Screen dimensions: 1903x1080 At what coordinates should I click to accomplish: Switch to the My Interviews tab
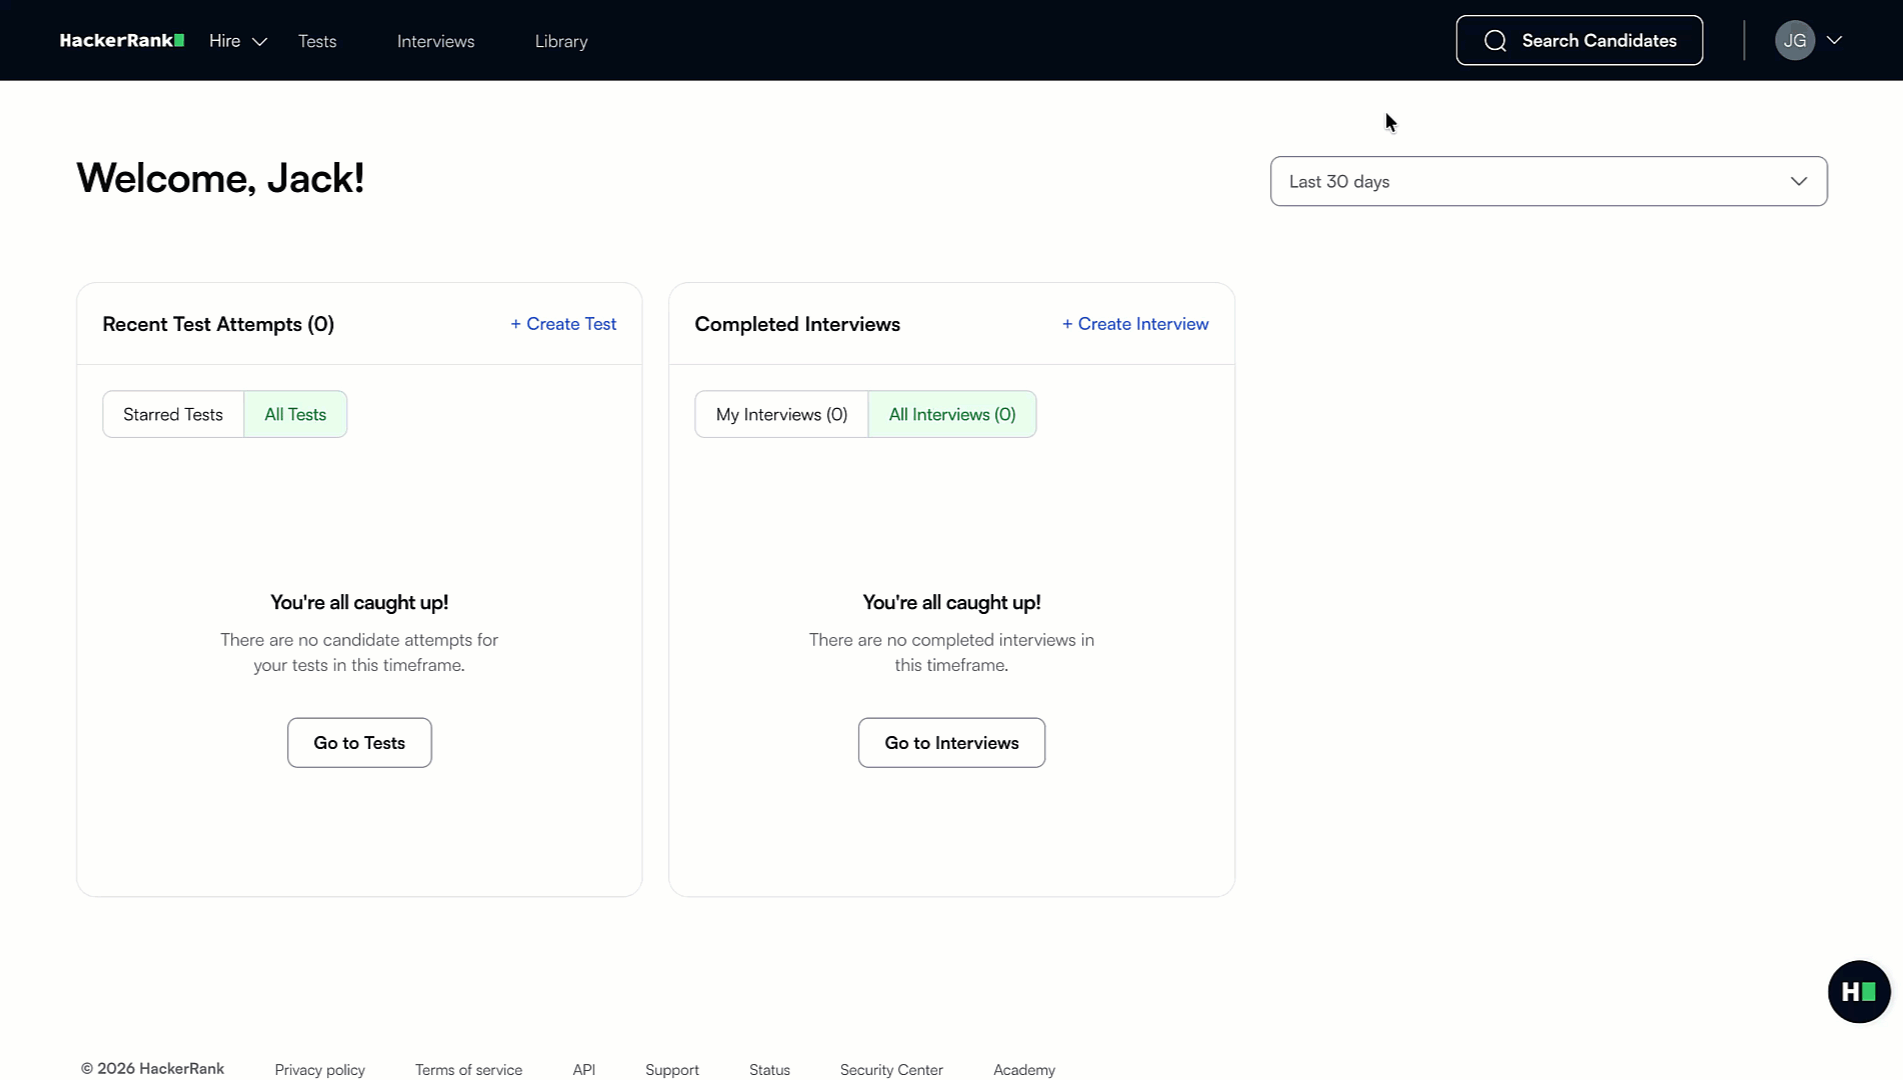click(x=780, y=413)
